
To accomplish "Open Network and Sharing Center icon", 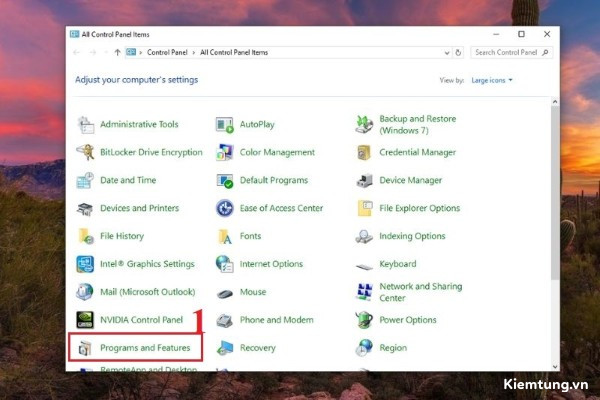I will tap(364, 292).
